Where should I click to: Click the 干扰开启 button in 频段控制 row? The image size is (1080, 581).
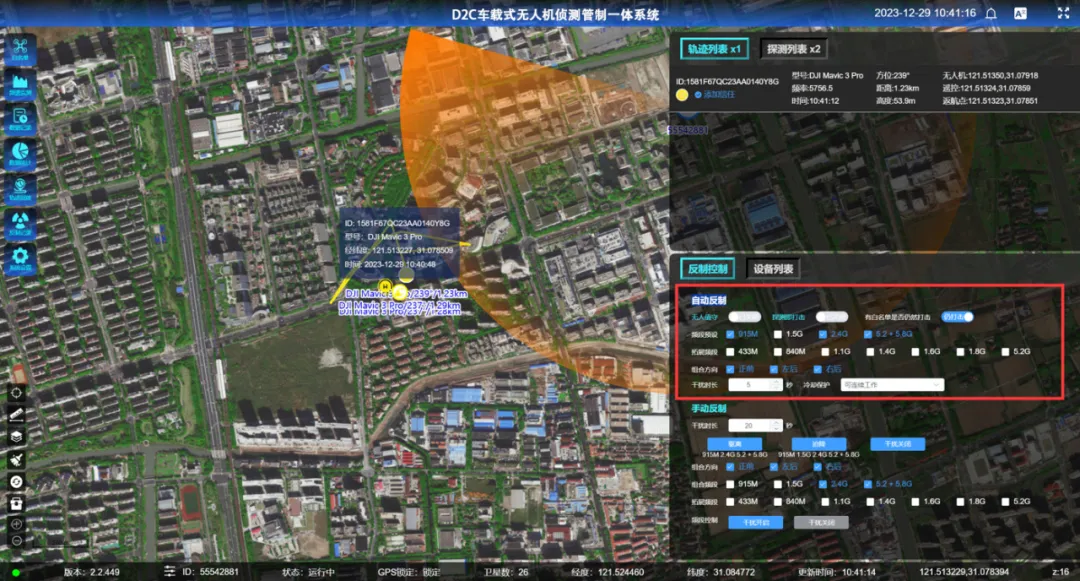(x=756, y=522)
